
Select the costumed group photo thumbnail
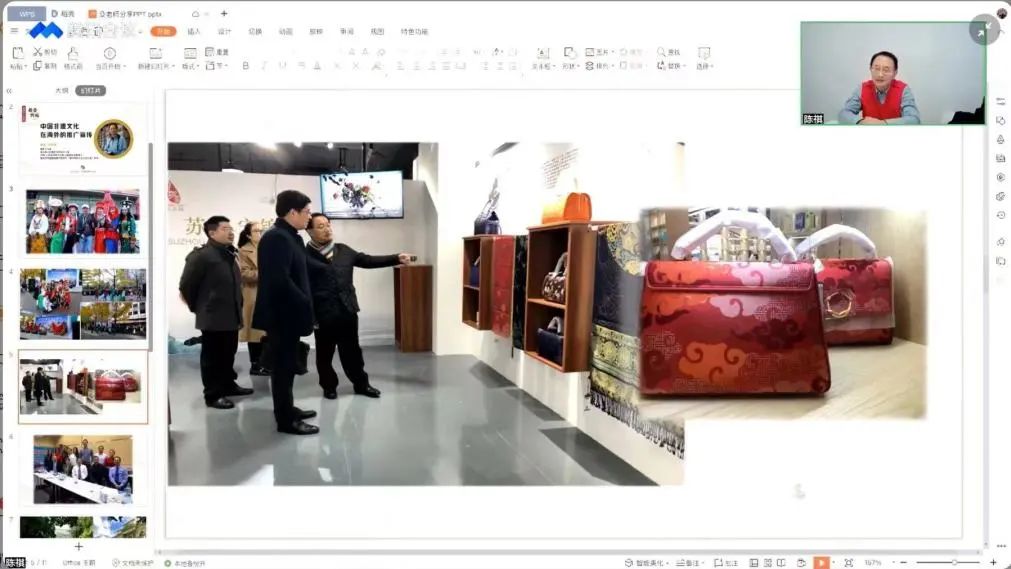(83, 221)
